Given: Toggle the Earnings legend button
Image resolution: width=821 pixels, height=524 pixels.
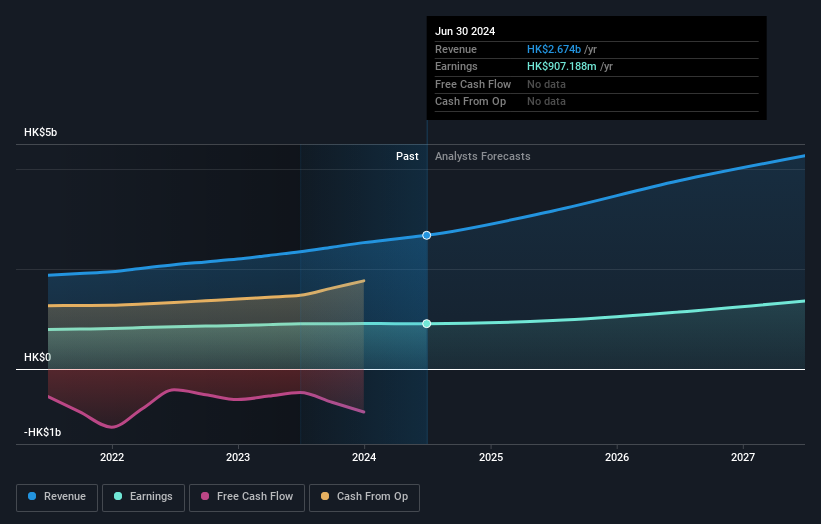Looking at the screenshot, I should [x=143, y=497].
